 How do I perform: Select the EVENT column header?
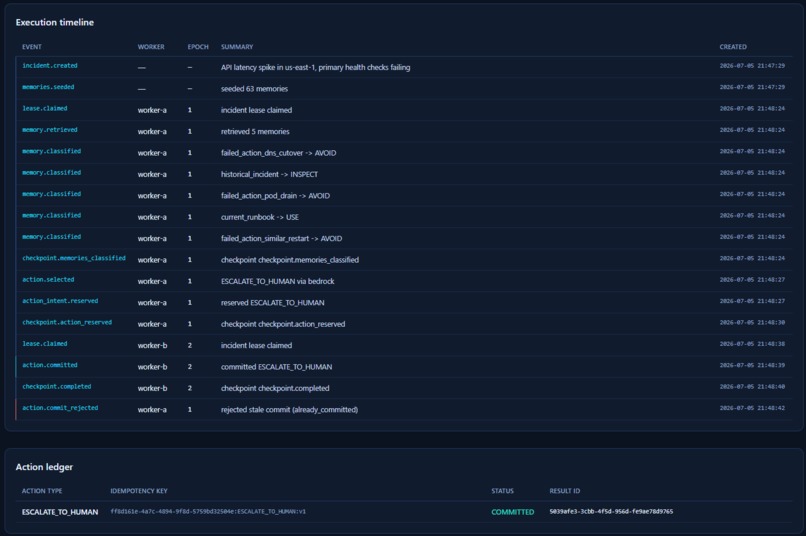[32, 47]
